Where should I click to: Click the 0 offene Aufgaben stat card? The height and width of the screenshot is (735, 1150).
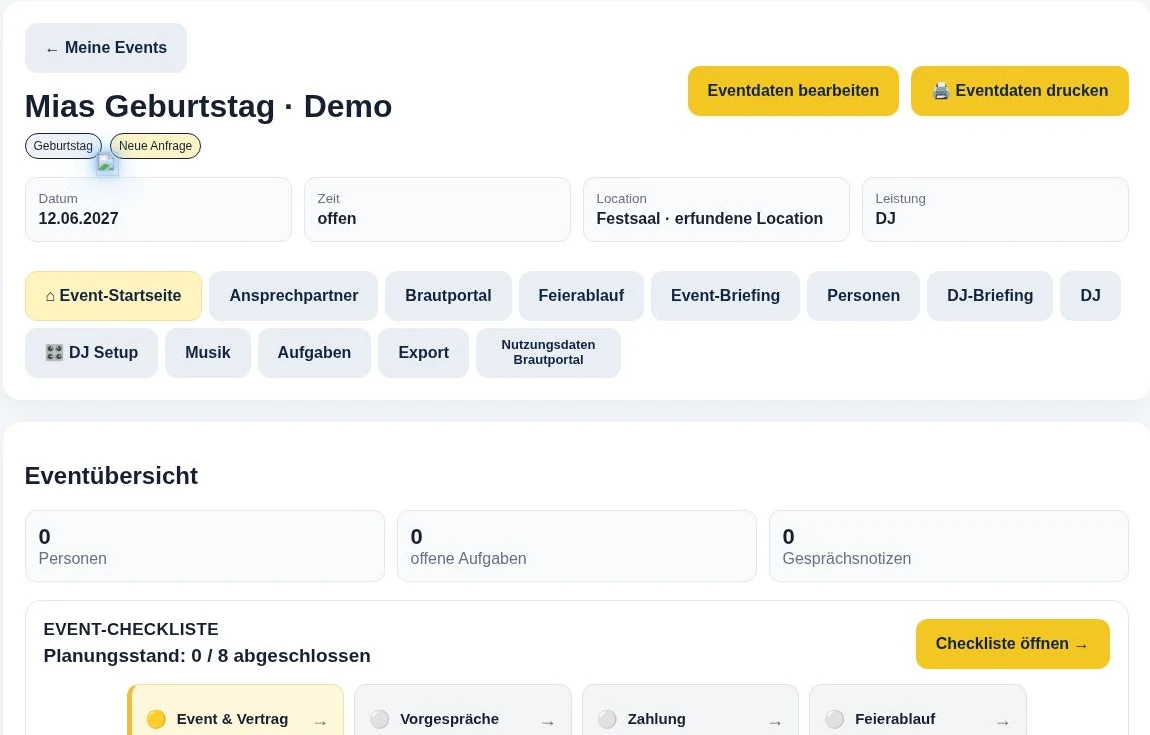(x=576, y=546)
